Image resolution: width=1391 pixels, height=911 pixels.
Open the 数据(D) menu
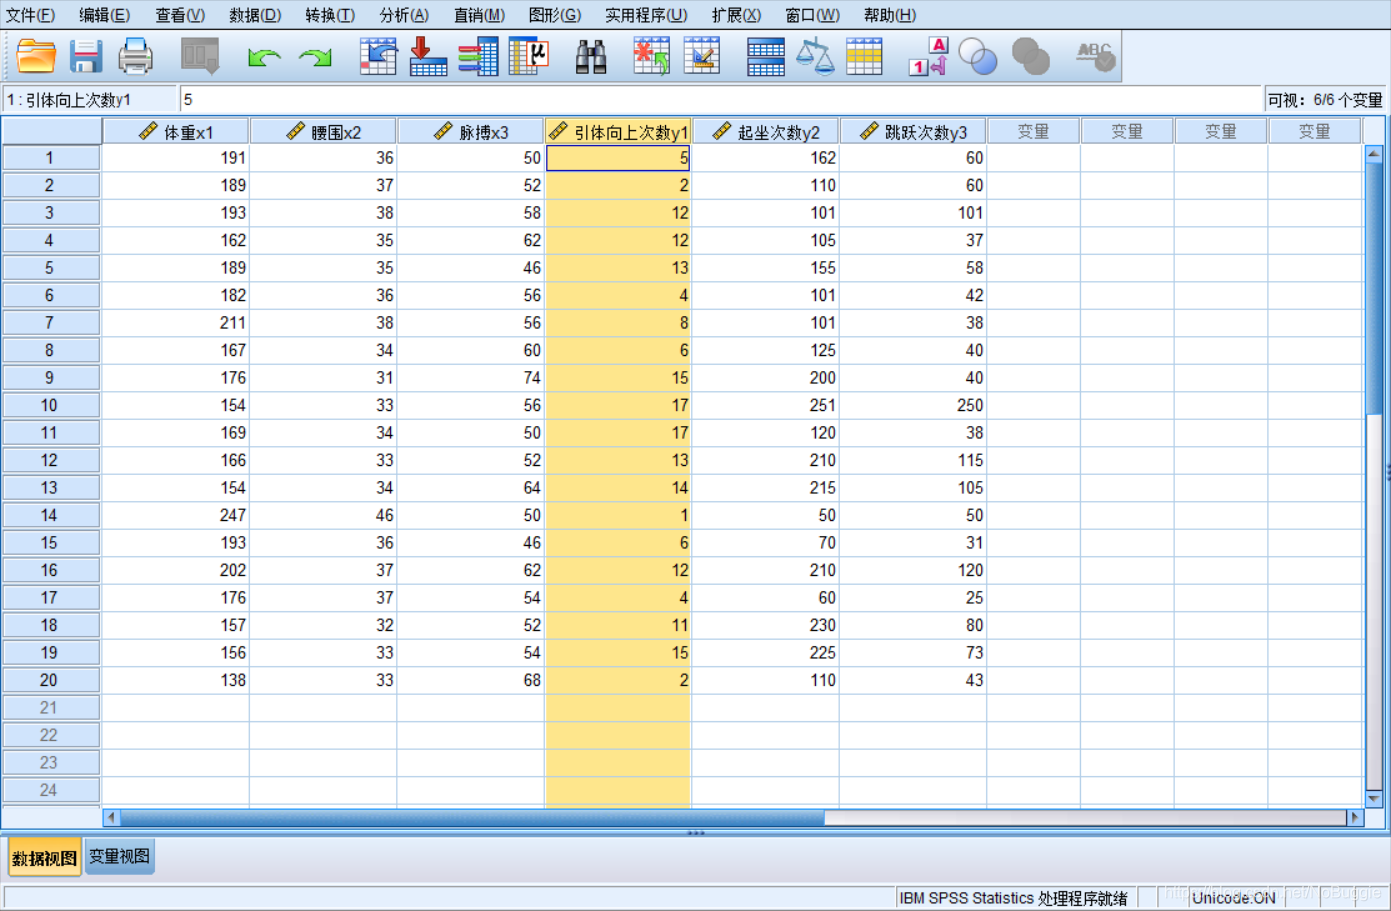255,15
